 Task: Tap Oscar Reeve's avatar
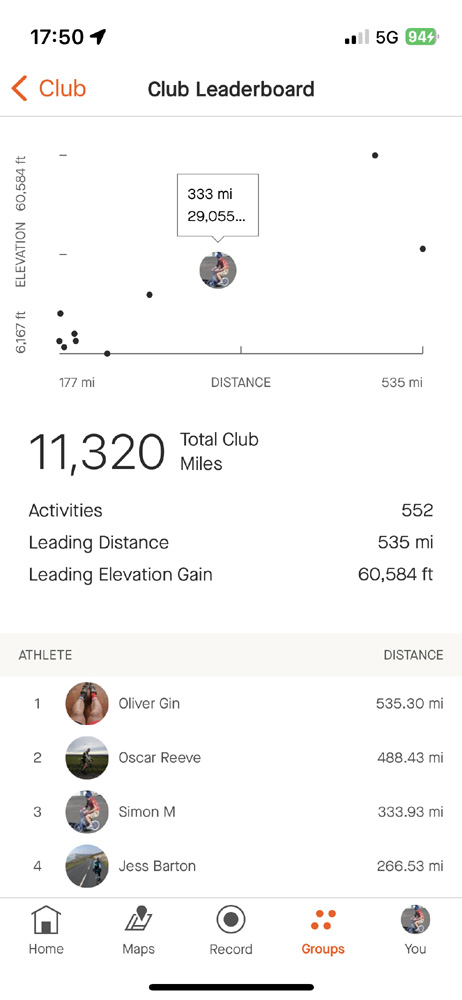(87, 758)
